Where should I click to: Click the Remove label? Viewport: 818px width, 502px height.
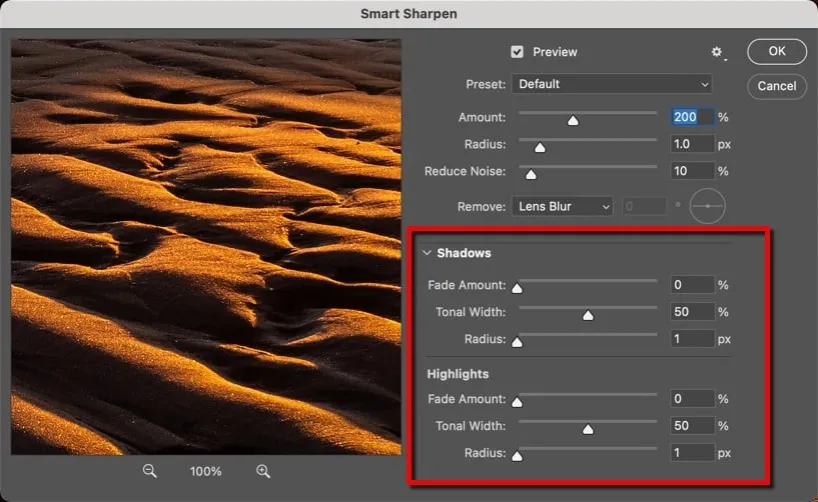482,207
